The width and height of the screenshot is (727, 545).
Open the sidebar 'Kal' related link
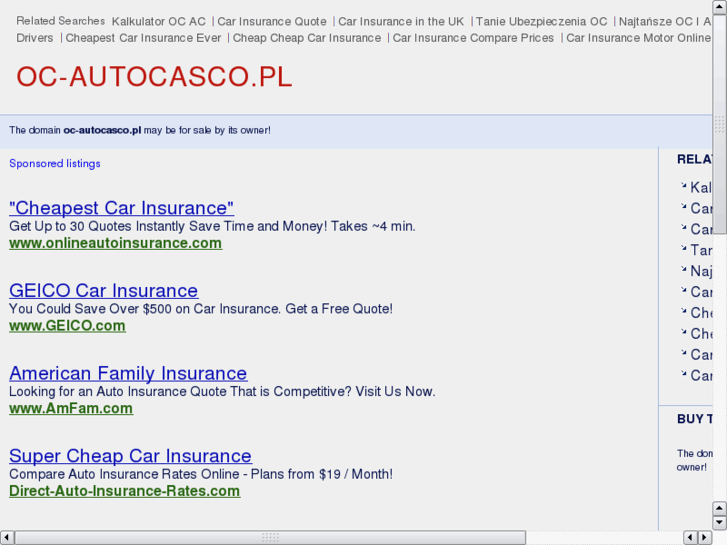701,187
